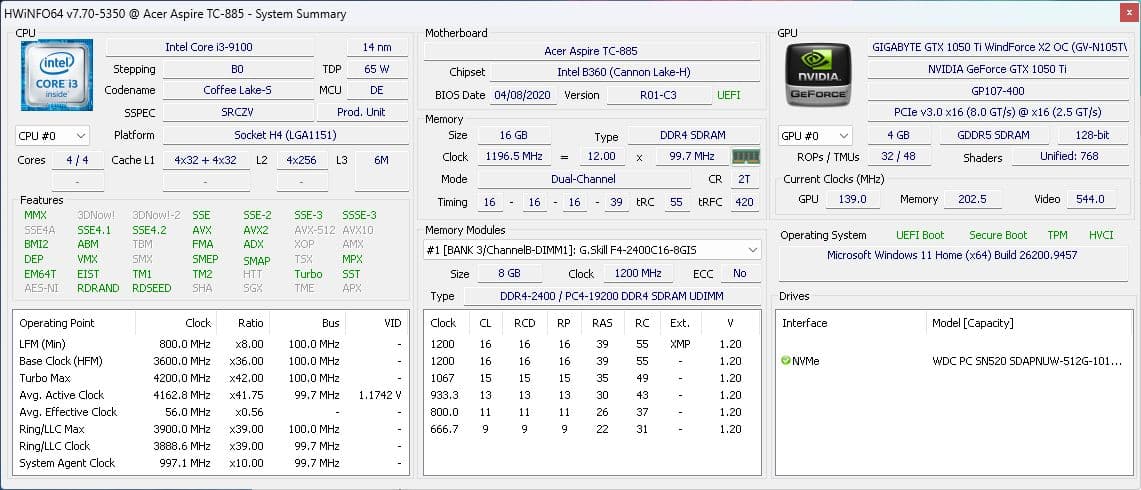Screen dimensions: 1141x490
Task: Click the SRCZV SSPEC value
Action: (x=237, y=112)
